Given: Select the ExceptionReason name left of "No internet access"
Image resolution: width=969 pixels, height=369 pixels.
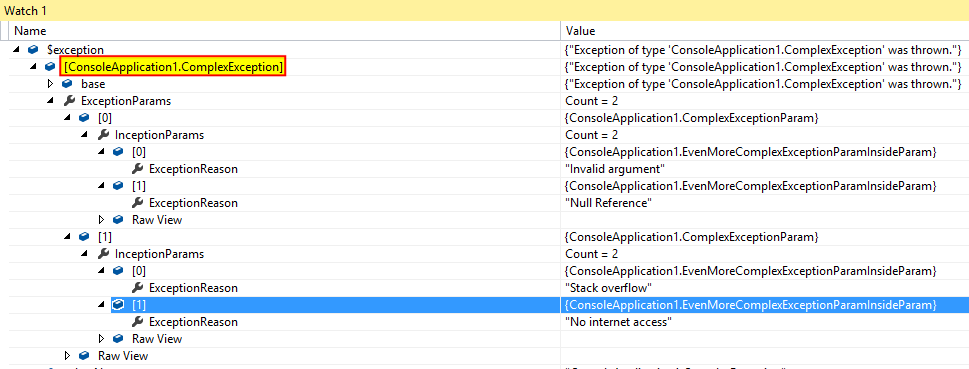Looking at the screenshot, I should pos(193,322).
